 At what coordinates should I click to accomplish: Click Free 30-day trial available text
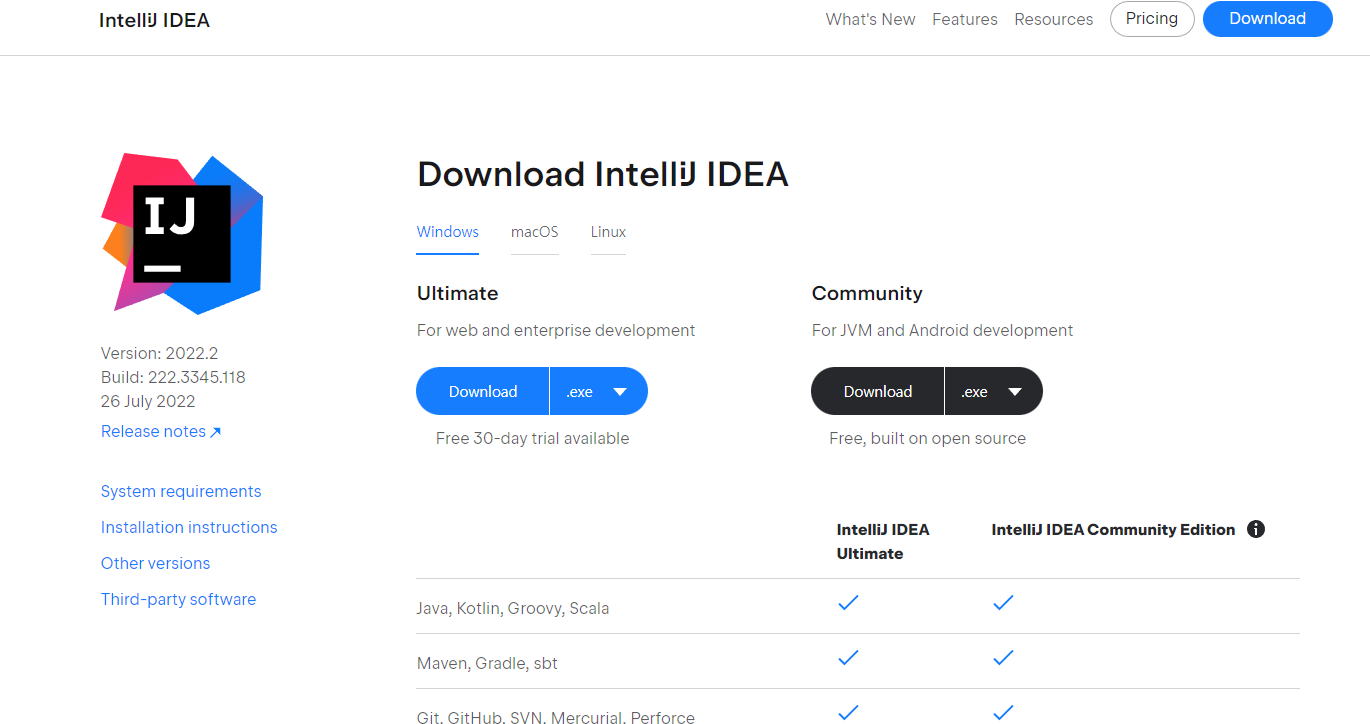(533, 438)
